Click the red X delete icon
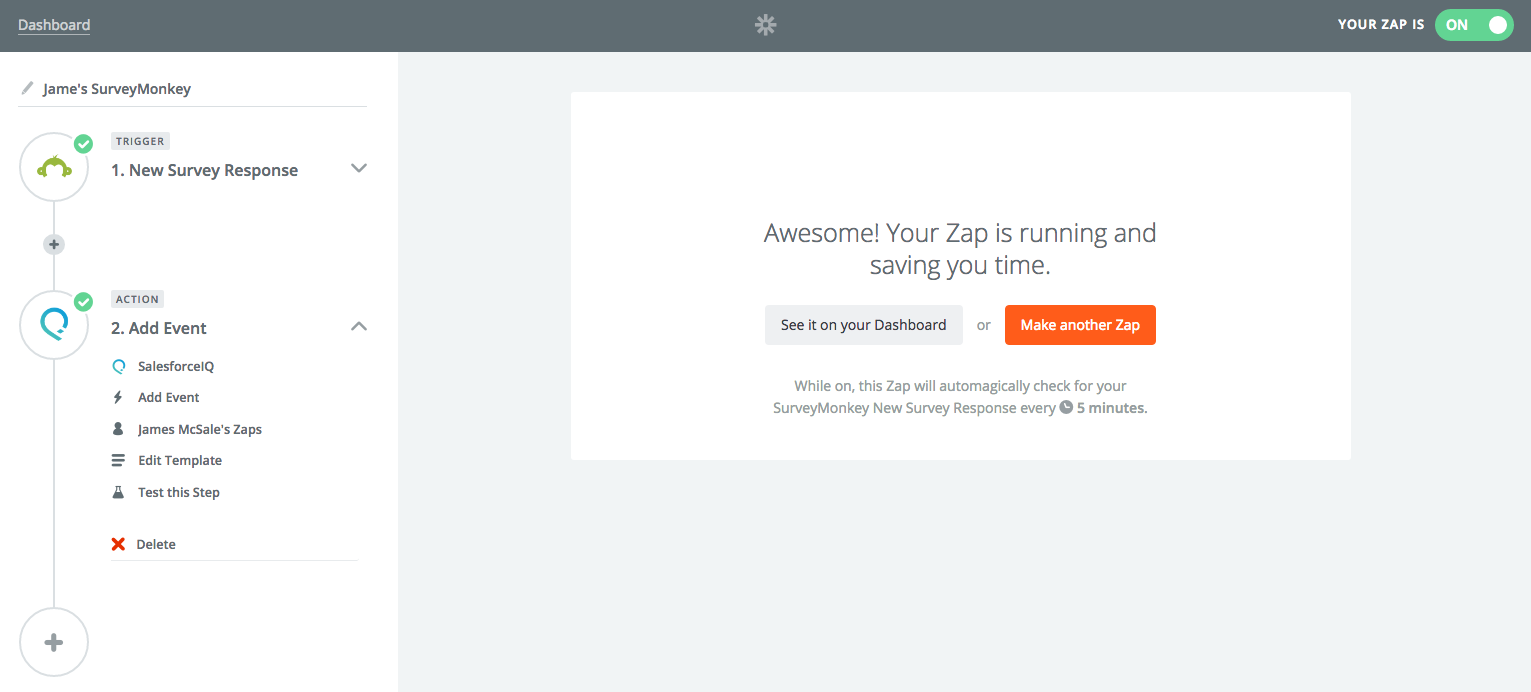 click(118, 544)
